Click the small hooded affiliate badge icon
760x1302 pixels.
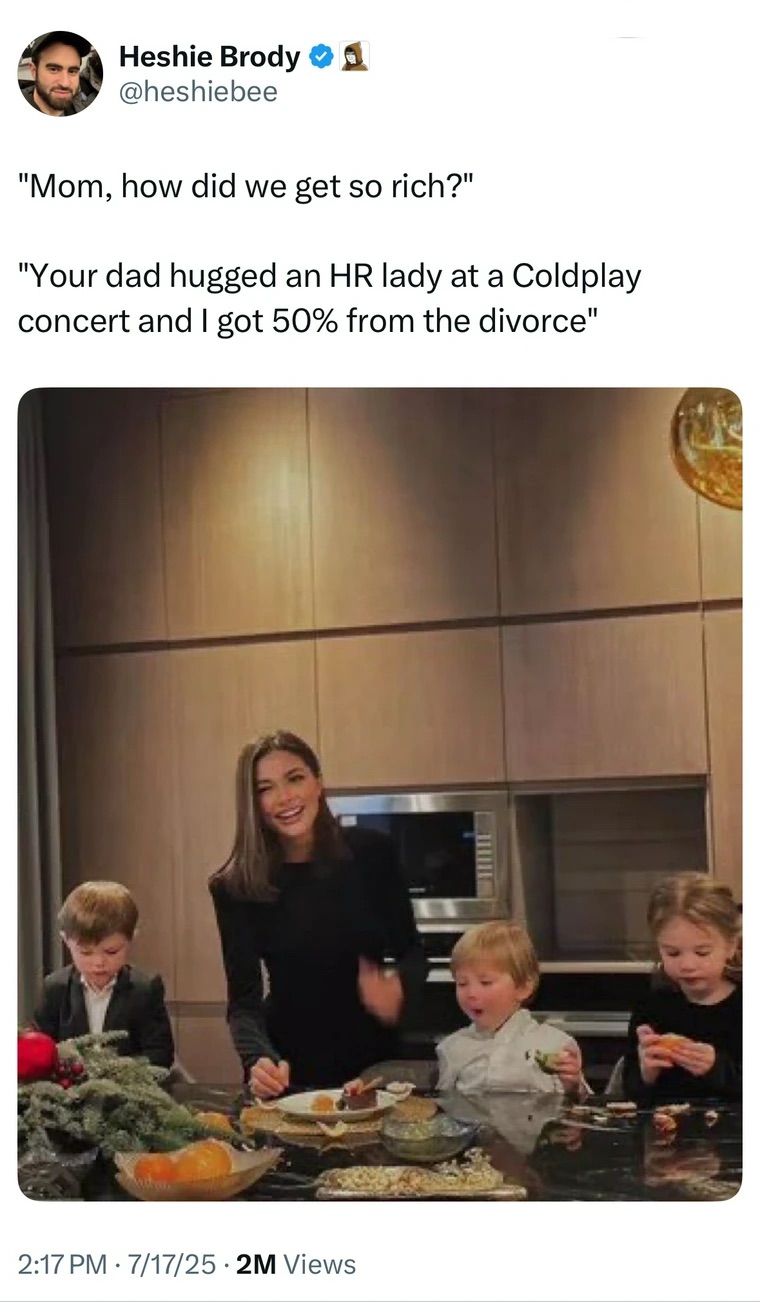point(355,57)
